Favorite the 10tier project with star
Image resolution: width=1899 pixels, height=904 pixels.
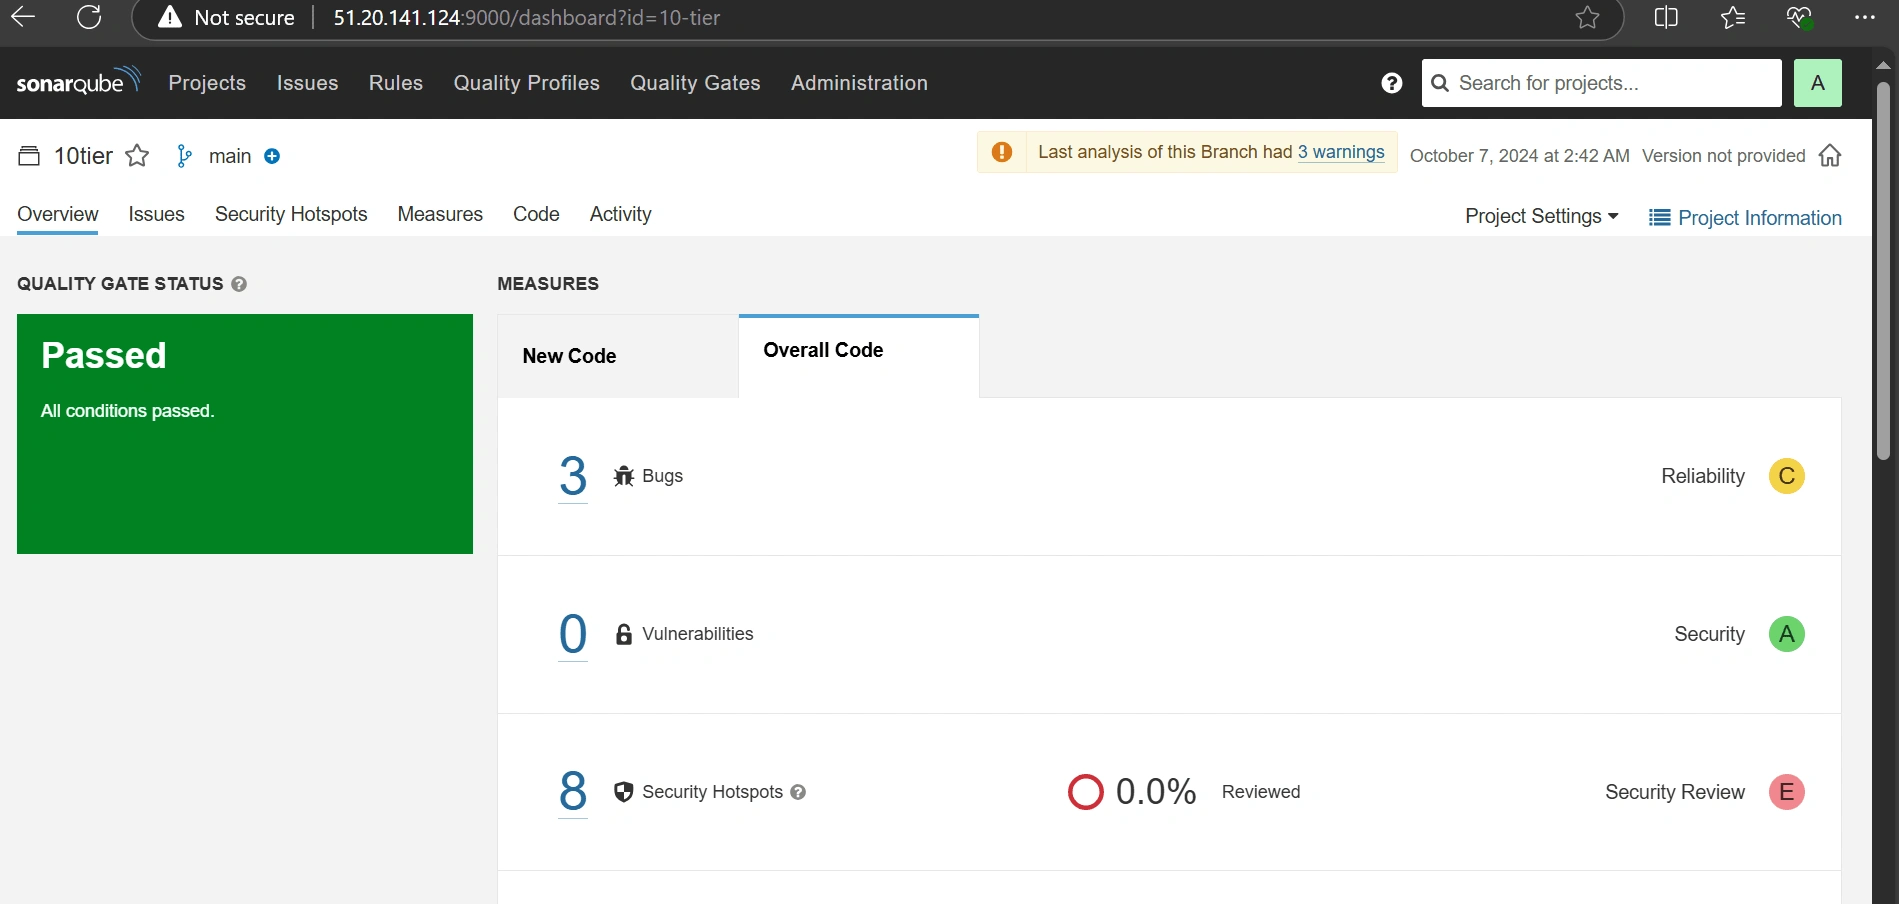[137, 156]
